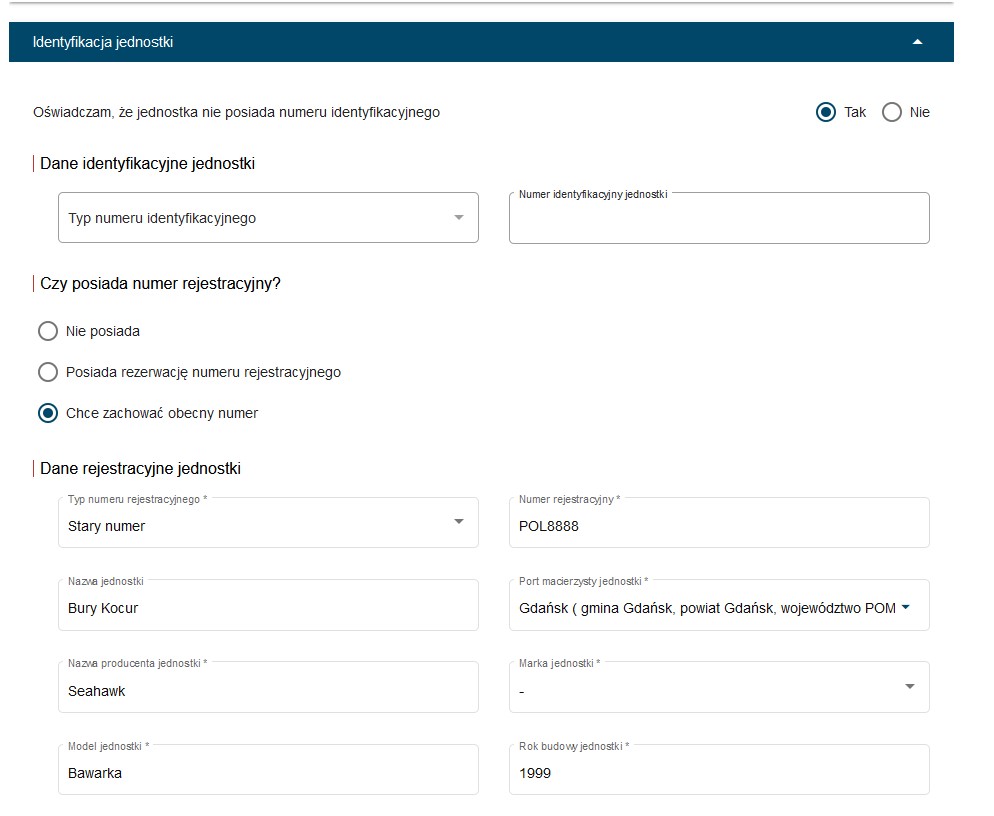Click the Nazwa producenta jednostki field
This screenshot has width=994, height=816.
pos(268,687)
